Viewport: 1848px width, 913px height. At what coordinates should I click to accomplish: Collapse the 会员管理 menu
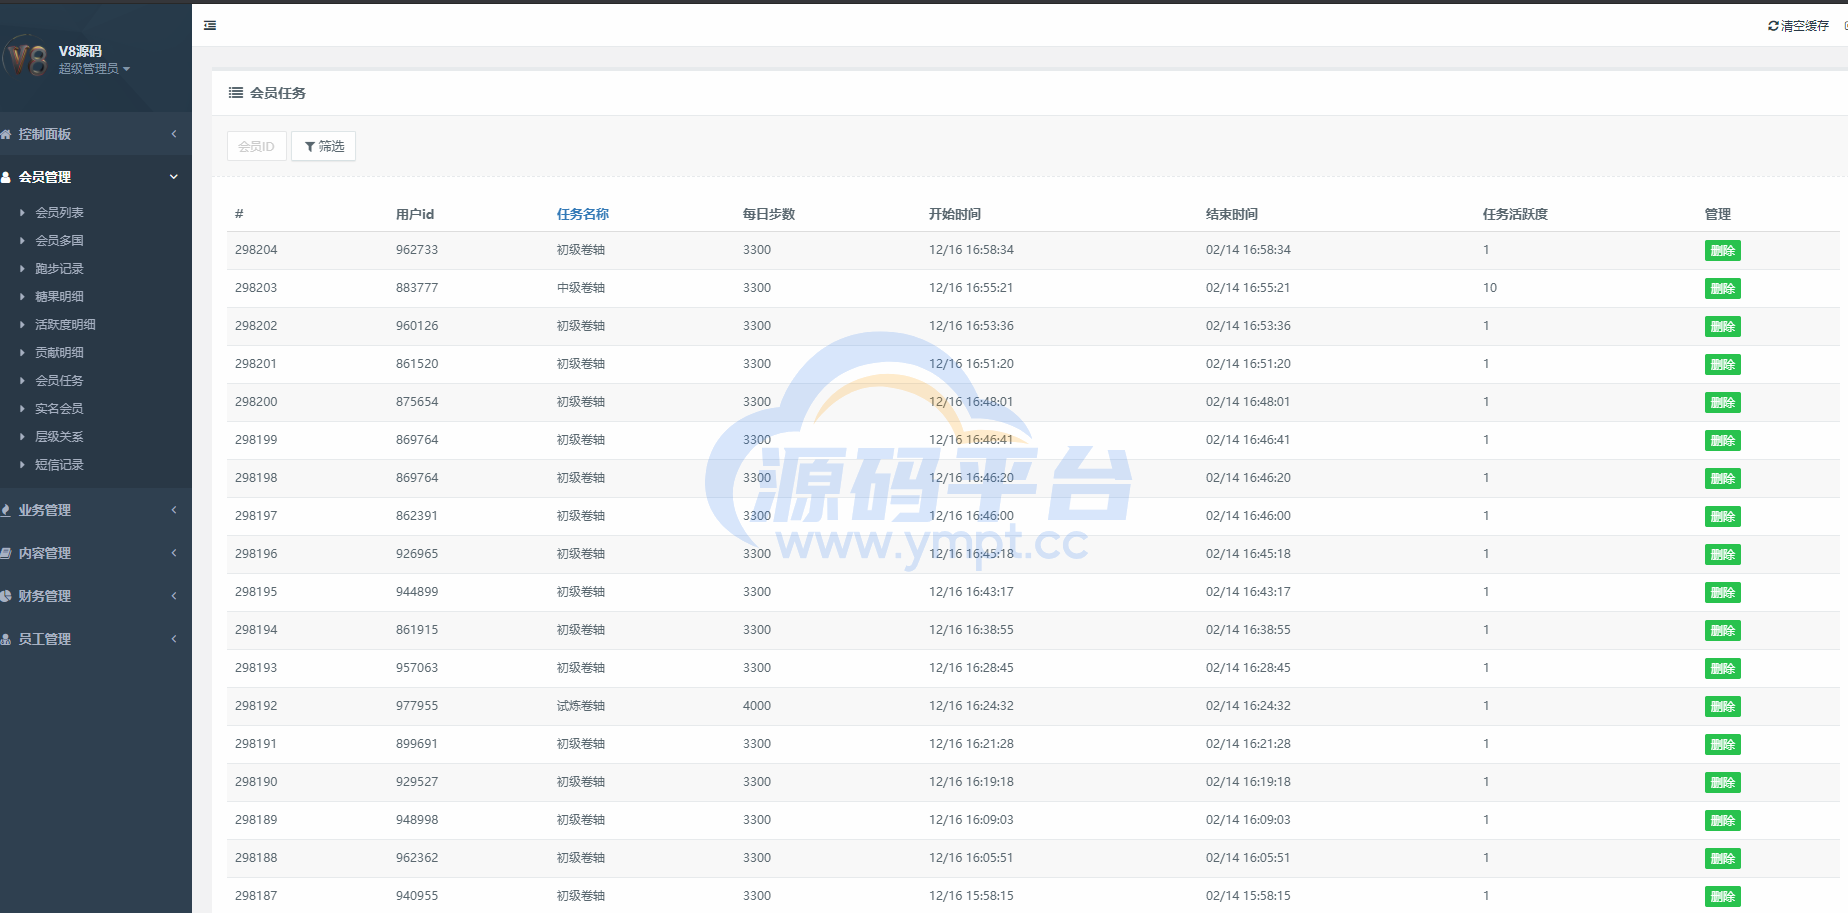(x=95, y=177)
